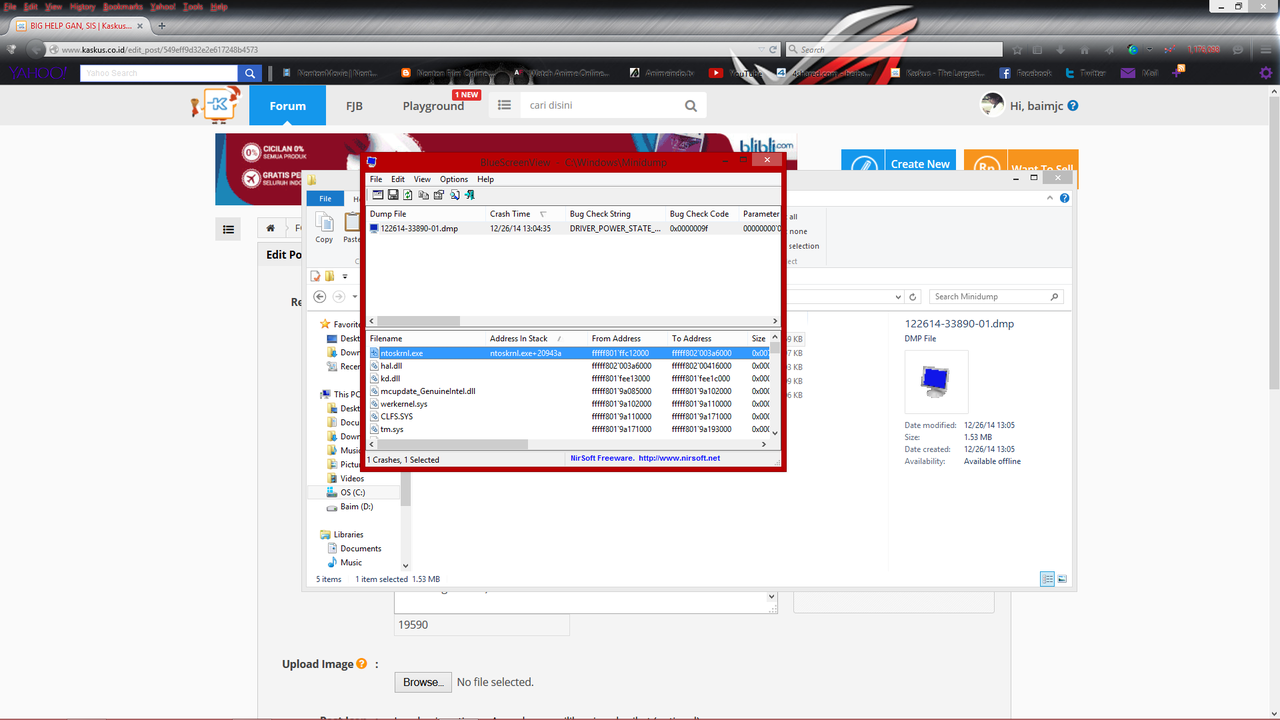Open the View menu in BlueScreenView
The image size is (1280, 720).
422,179
